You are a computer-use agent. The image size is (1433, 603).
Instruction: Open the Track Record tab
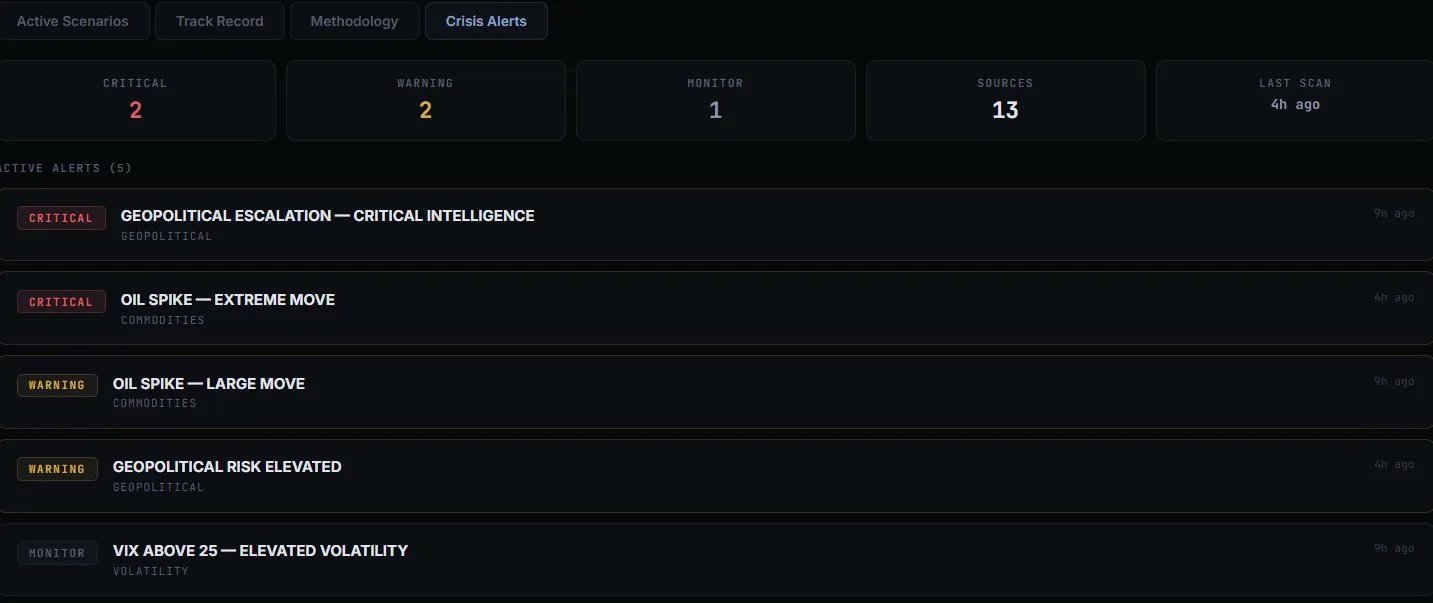click(x=220, y=21)
